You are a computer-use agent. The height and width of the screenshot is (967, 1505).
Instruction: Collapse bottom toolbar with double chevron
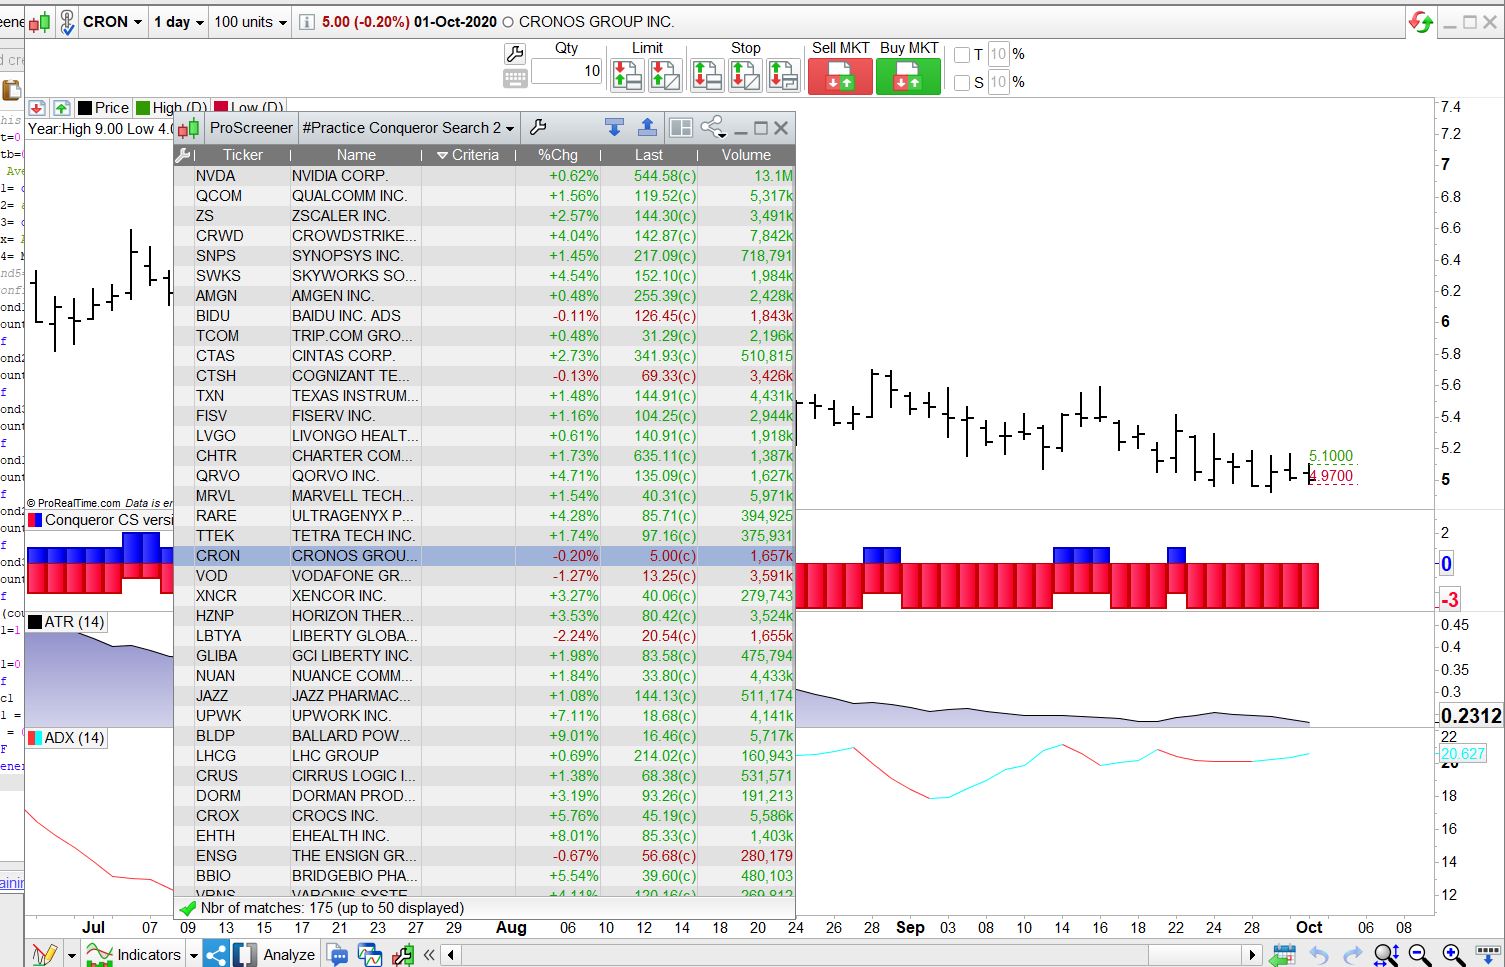[429, 955]
